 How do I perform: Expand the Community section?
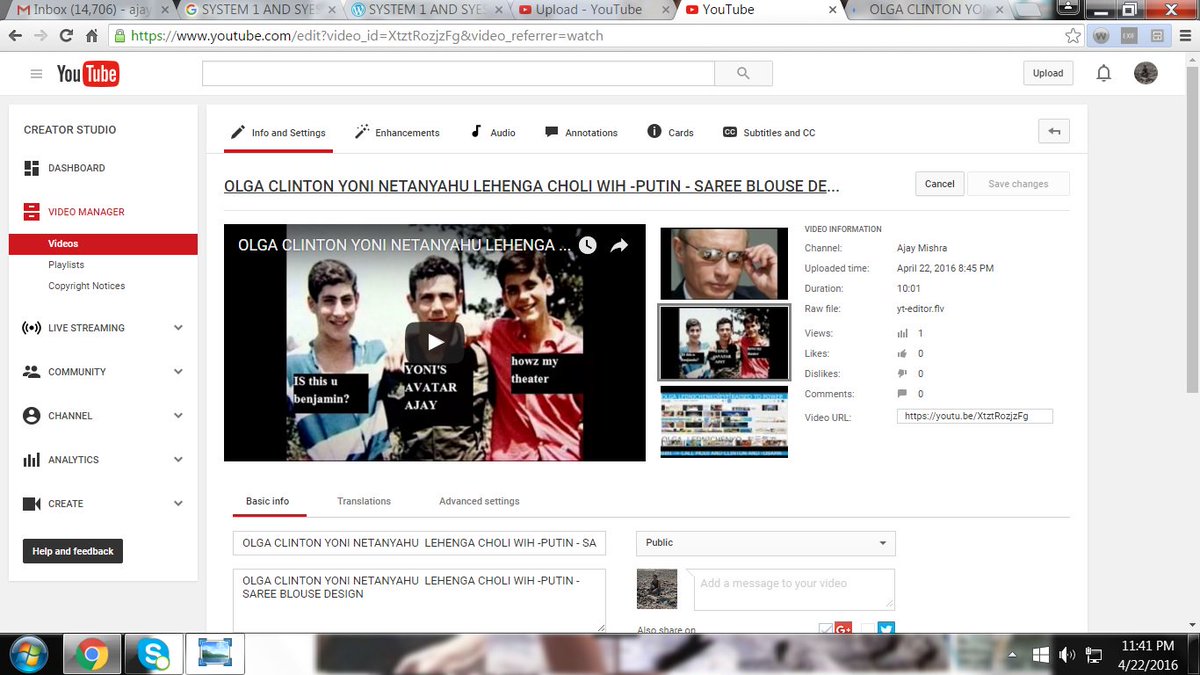[x=178, y=372]
